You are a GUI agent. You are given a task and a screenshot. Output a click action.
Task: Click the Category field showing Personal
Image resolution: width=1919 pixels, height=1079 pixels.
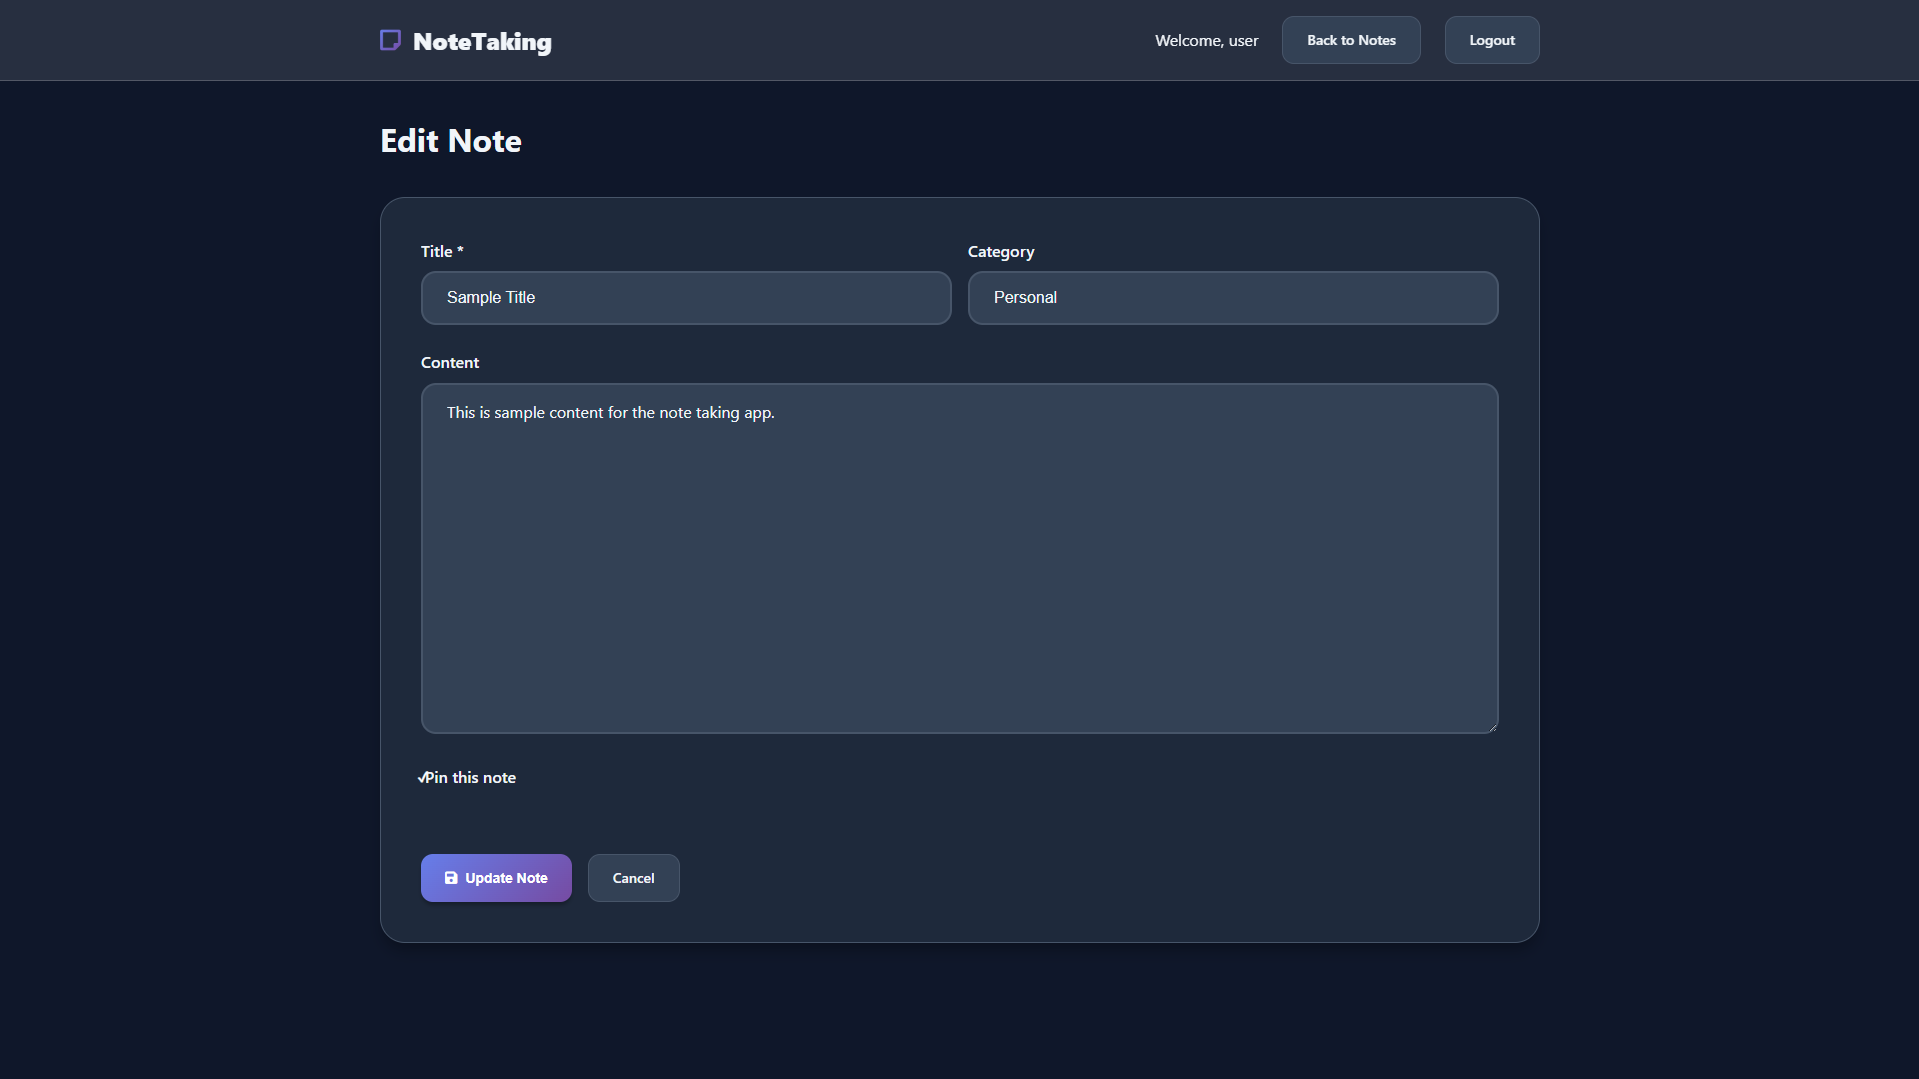pyautogui.click(x=1232, y=298)
